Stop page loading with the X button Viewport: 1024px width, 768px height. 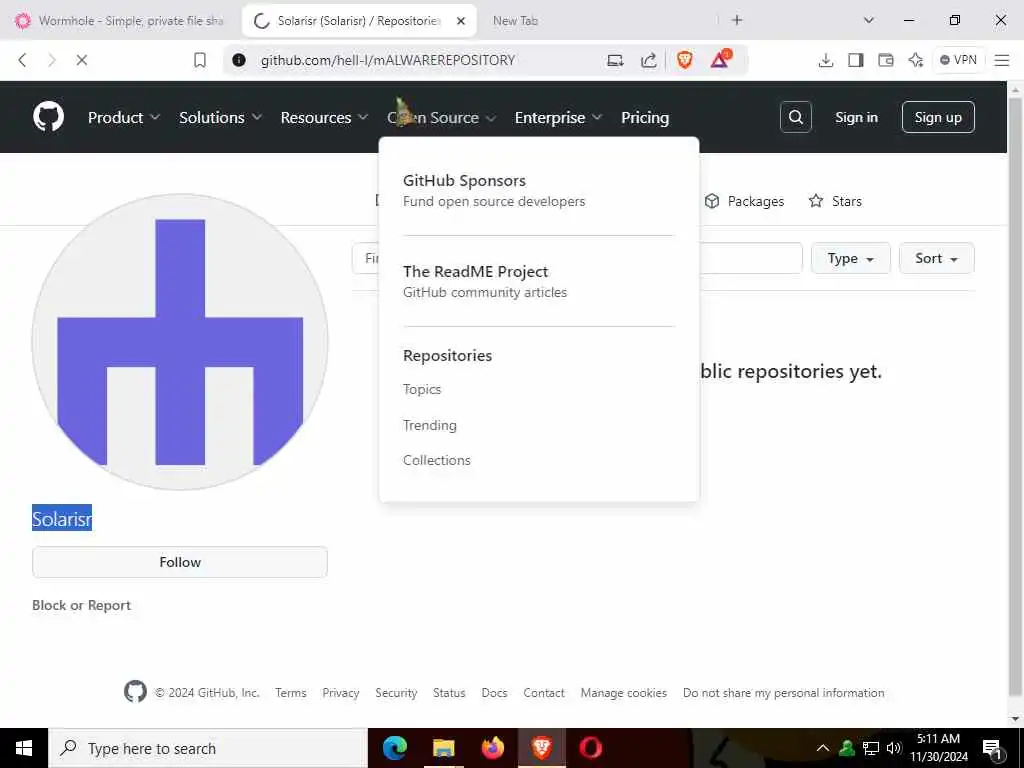click(x=82, y=60)
